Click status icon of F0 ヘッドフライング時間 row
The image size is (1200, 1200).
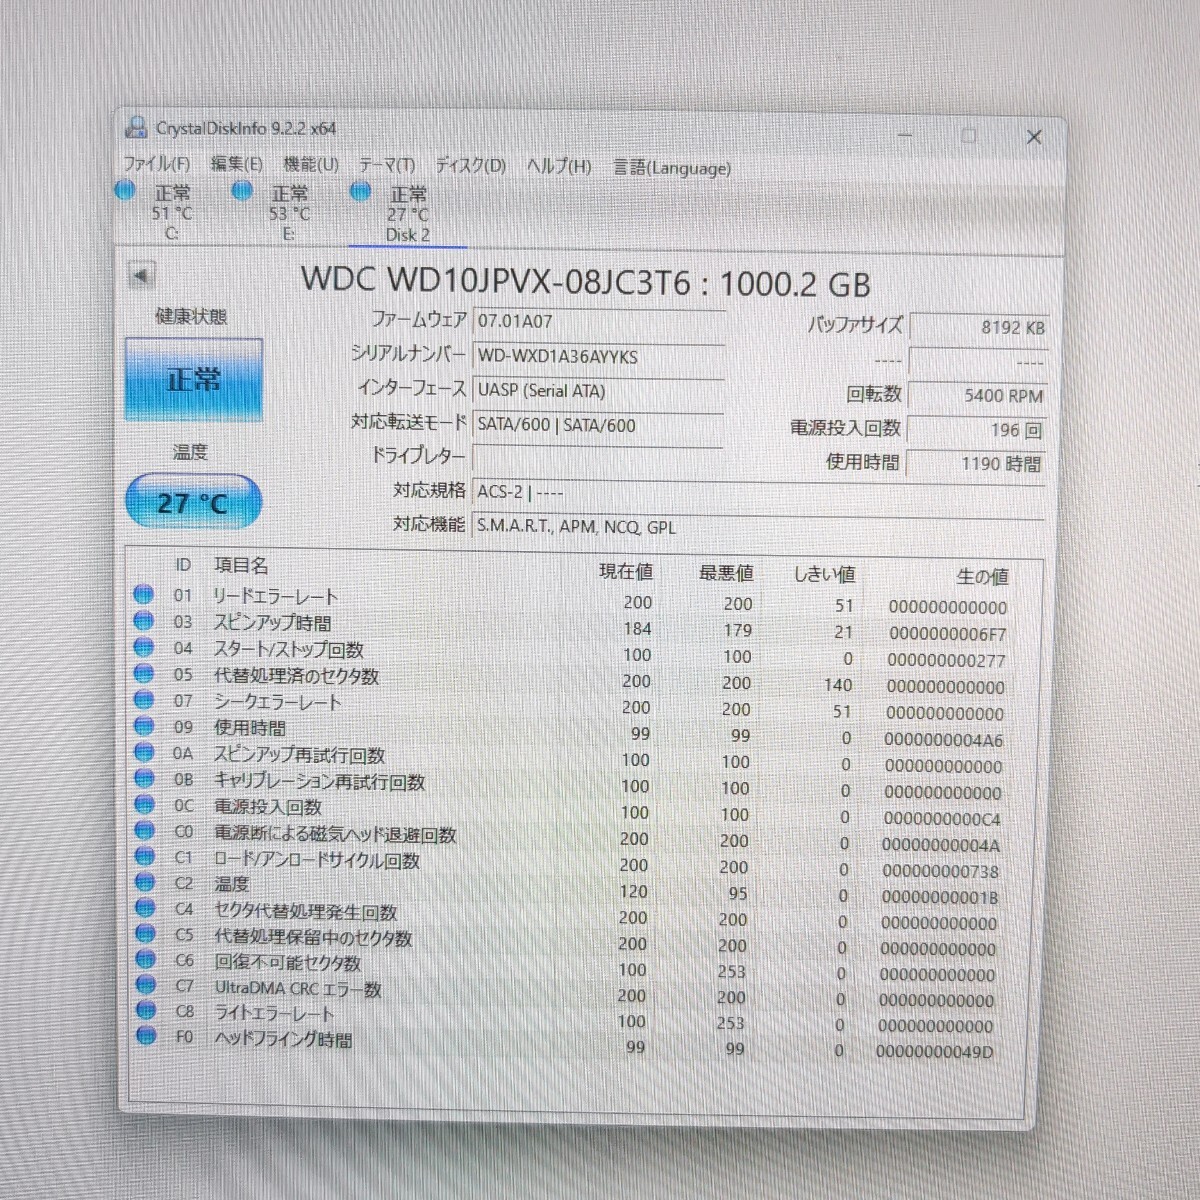146,1036
